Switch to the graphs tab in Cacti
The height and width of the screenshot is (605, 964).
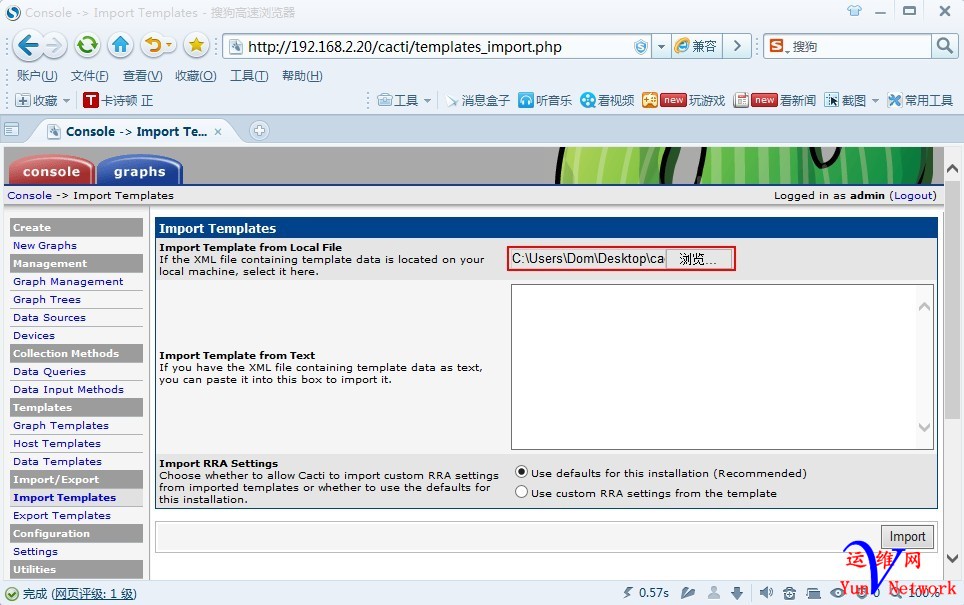pyautogui.click(x=140, y=170)
